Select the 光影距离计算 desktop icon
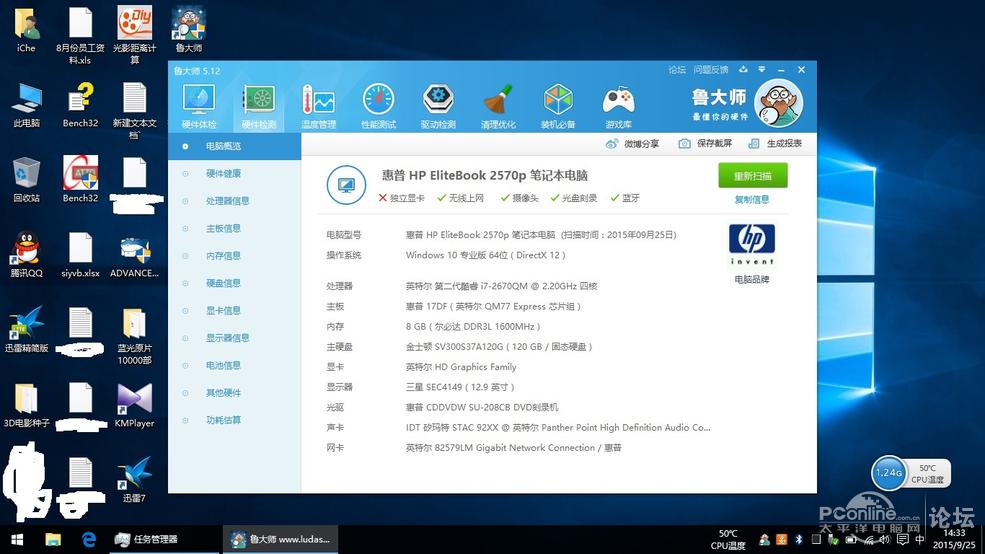 [134, 35]
